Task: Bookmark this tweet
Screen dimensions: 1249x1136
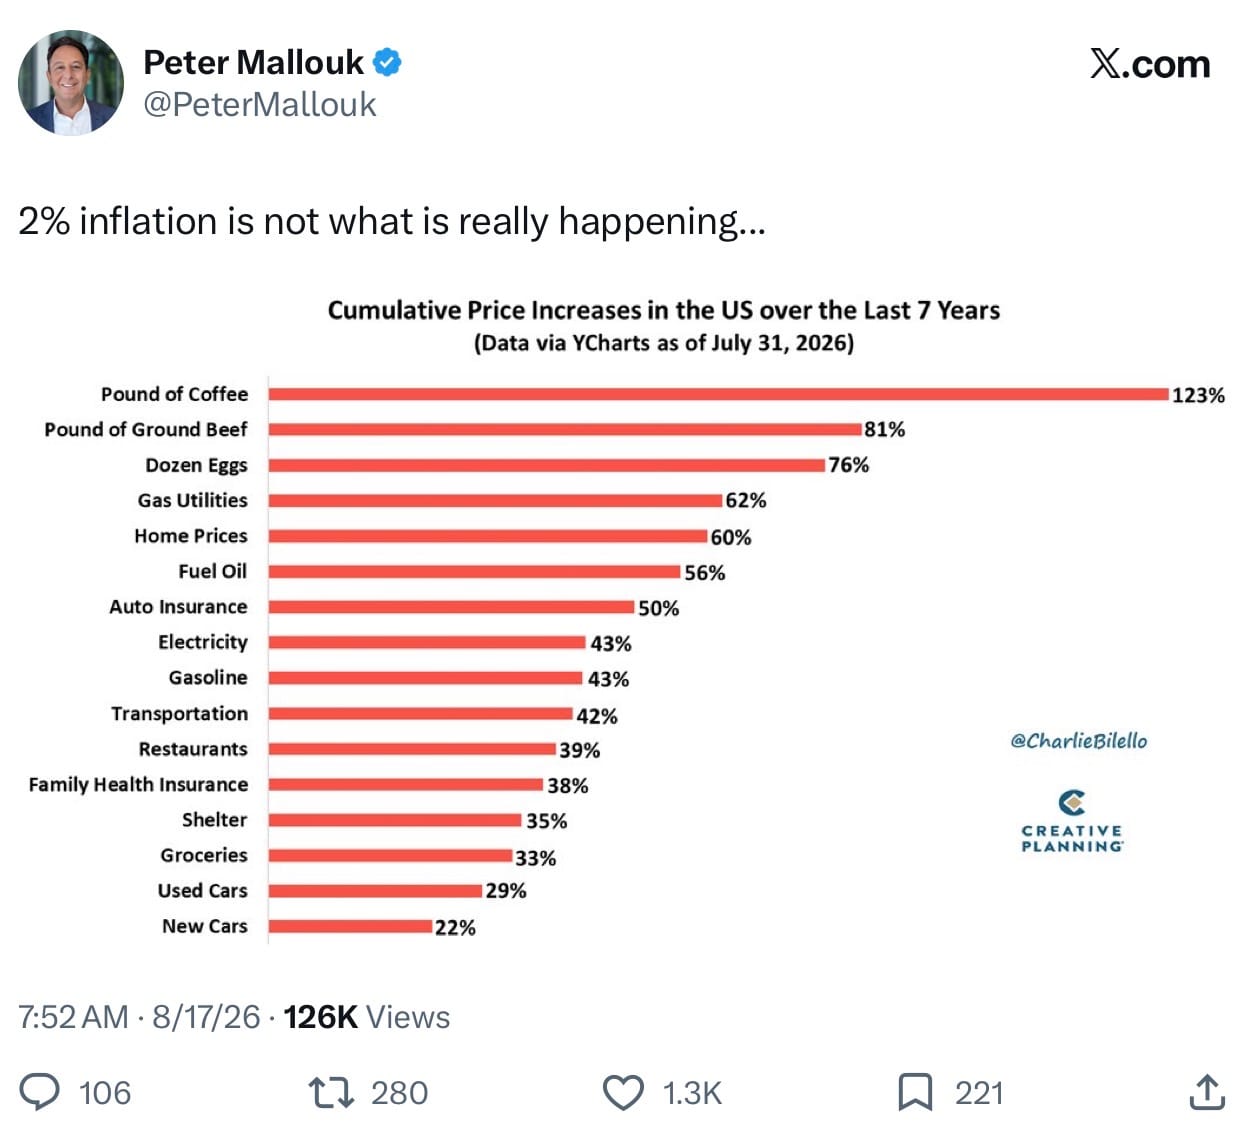Action: point(915,1092)
